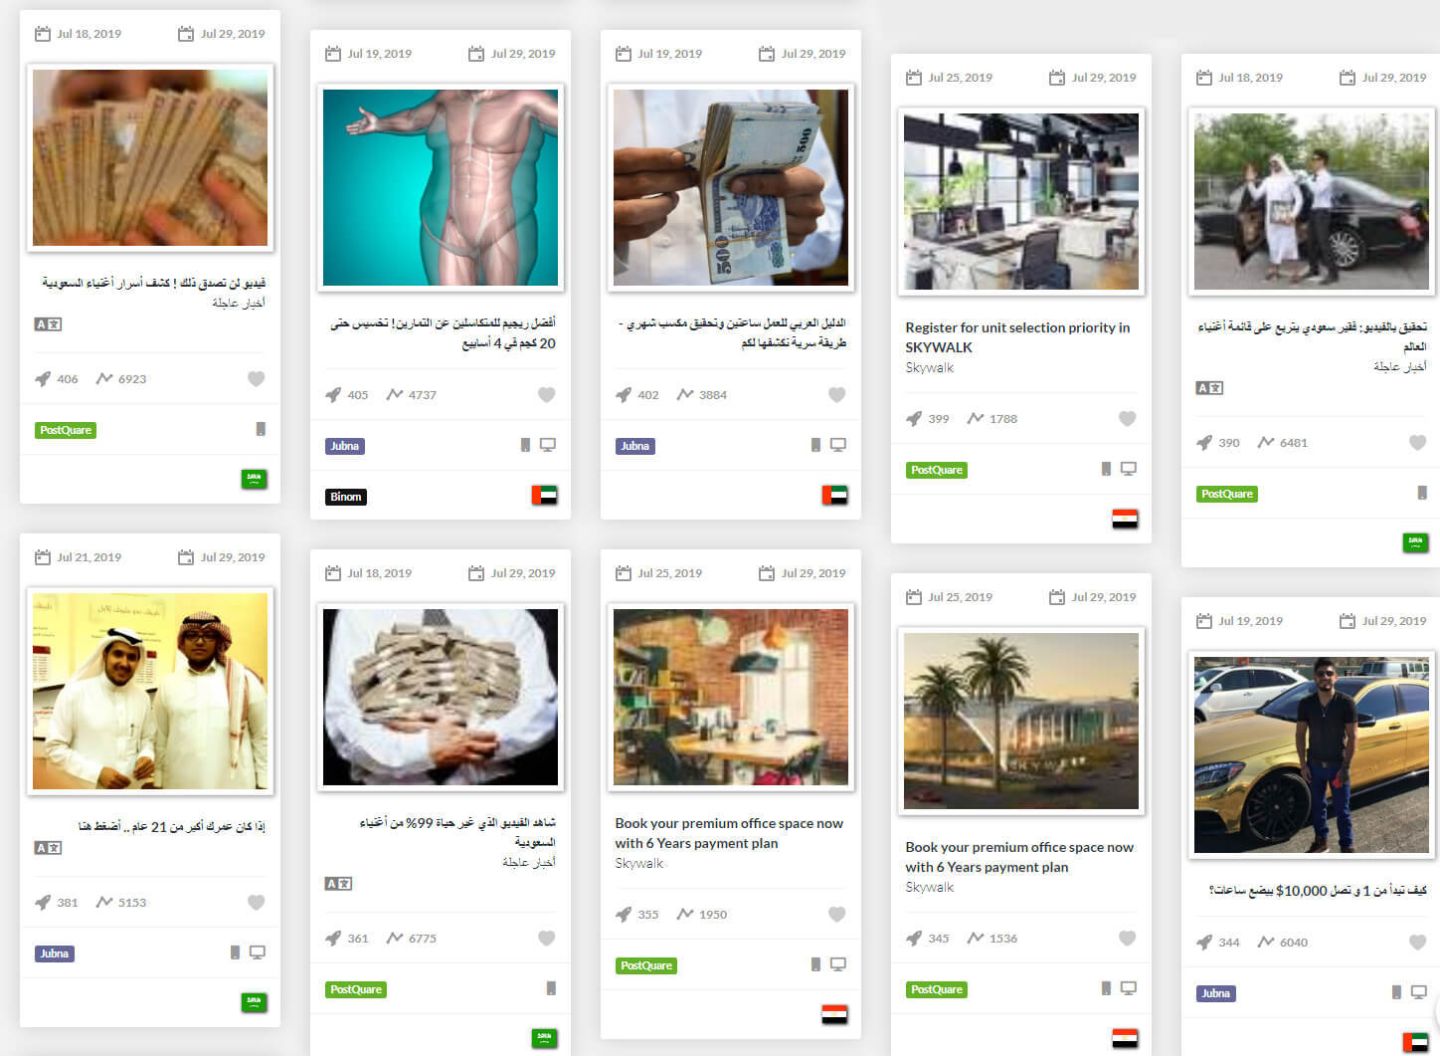Favorite the ad with 406 rocket count
1440x1056 pixels.
coord(256,379)
